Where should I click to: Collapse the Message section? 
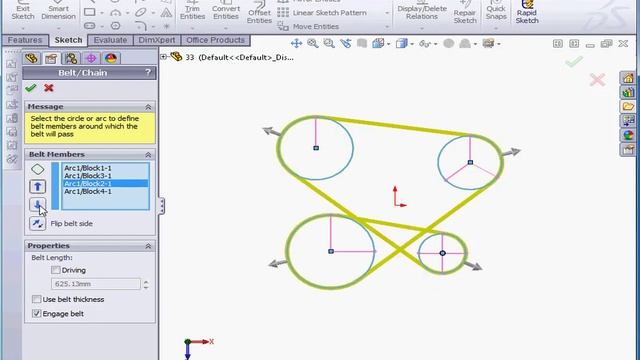tap(148, 107)
